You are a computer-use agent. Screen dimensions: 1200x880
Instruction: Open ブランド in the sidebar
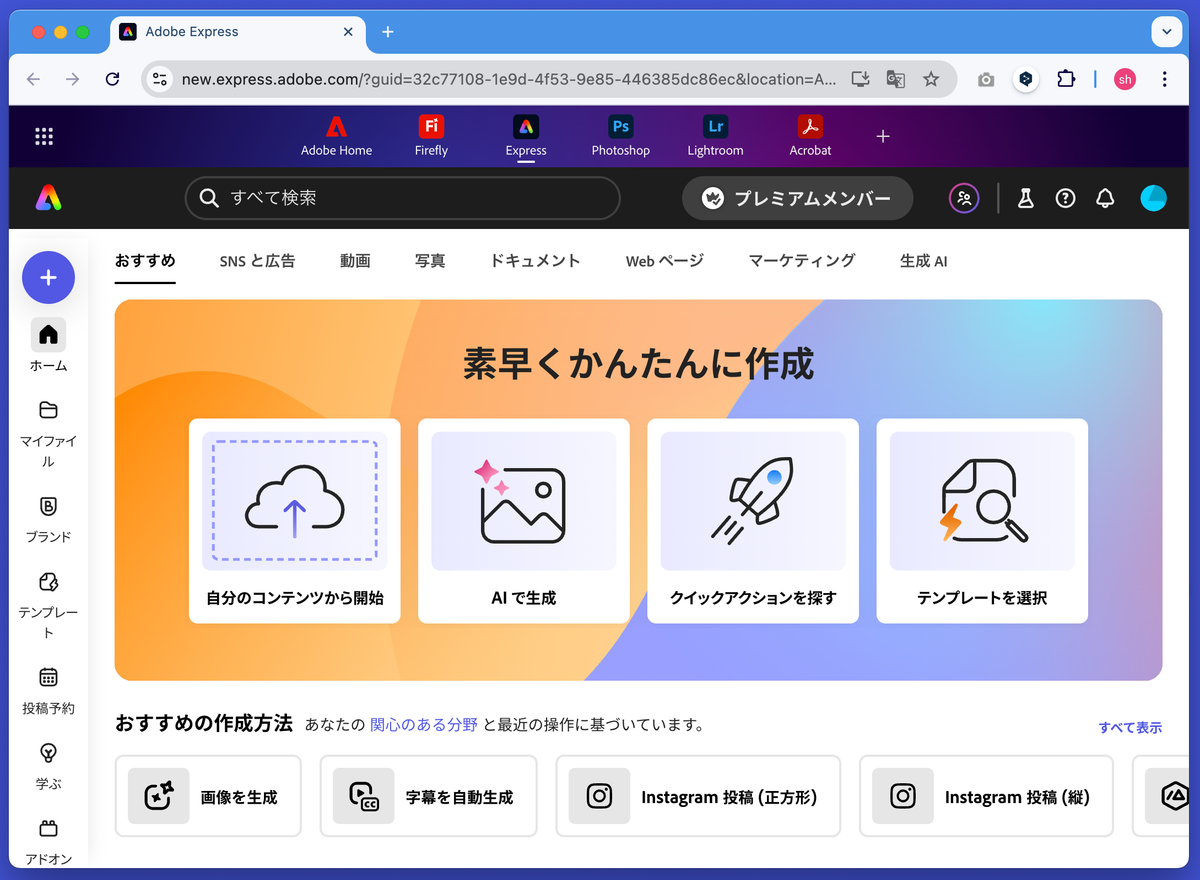coord(48,519)
